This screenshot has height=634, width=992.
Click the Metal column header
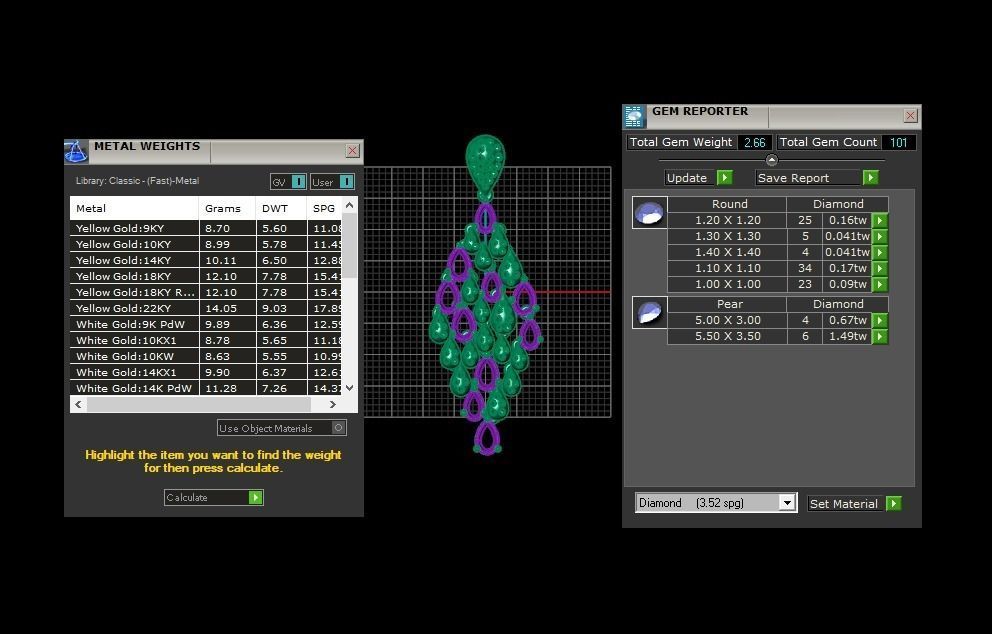(x=134, y=208)
